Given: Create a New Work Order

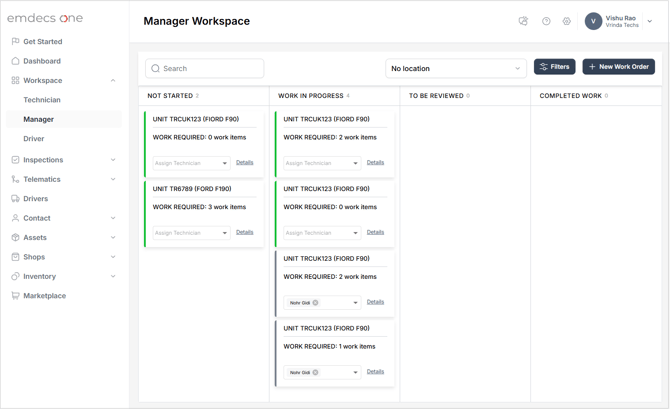Looking at the screenshot, I should 618,67.
